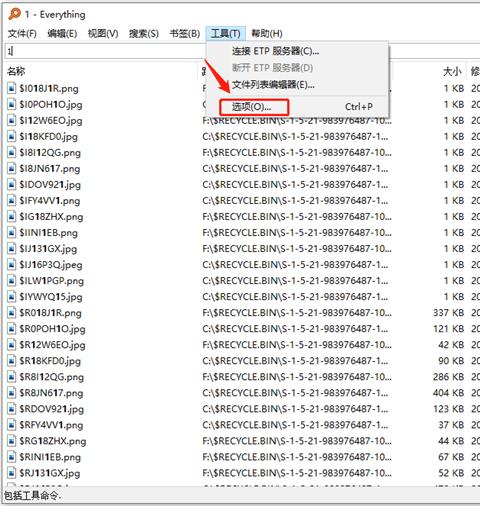
Task: Click the 286 KB size cell
Action: (448, 377)
